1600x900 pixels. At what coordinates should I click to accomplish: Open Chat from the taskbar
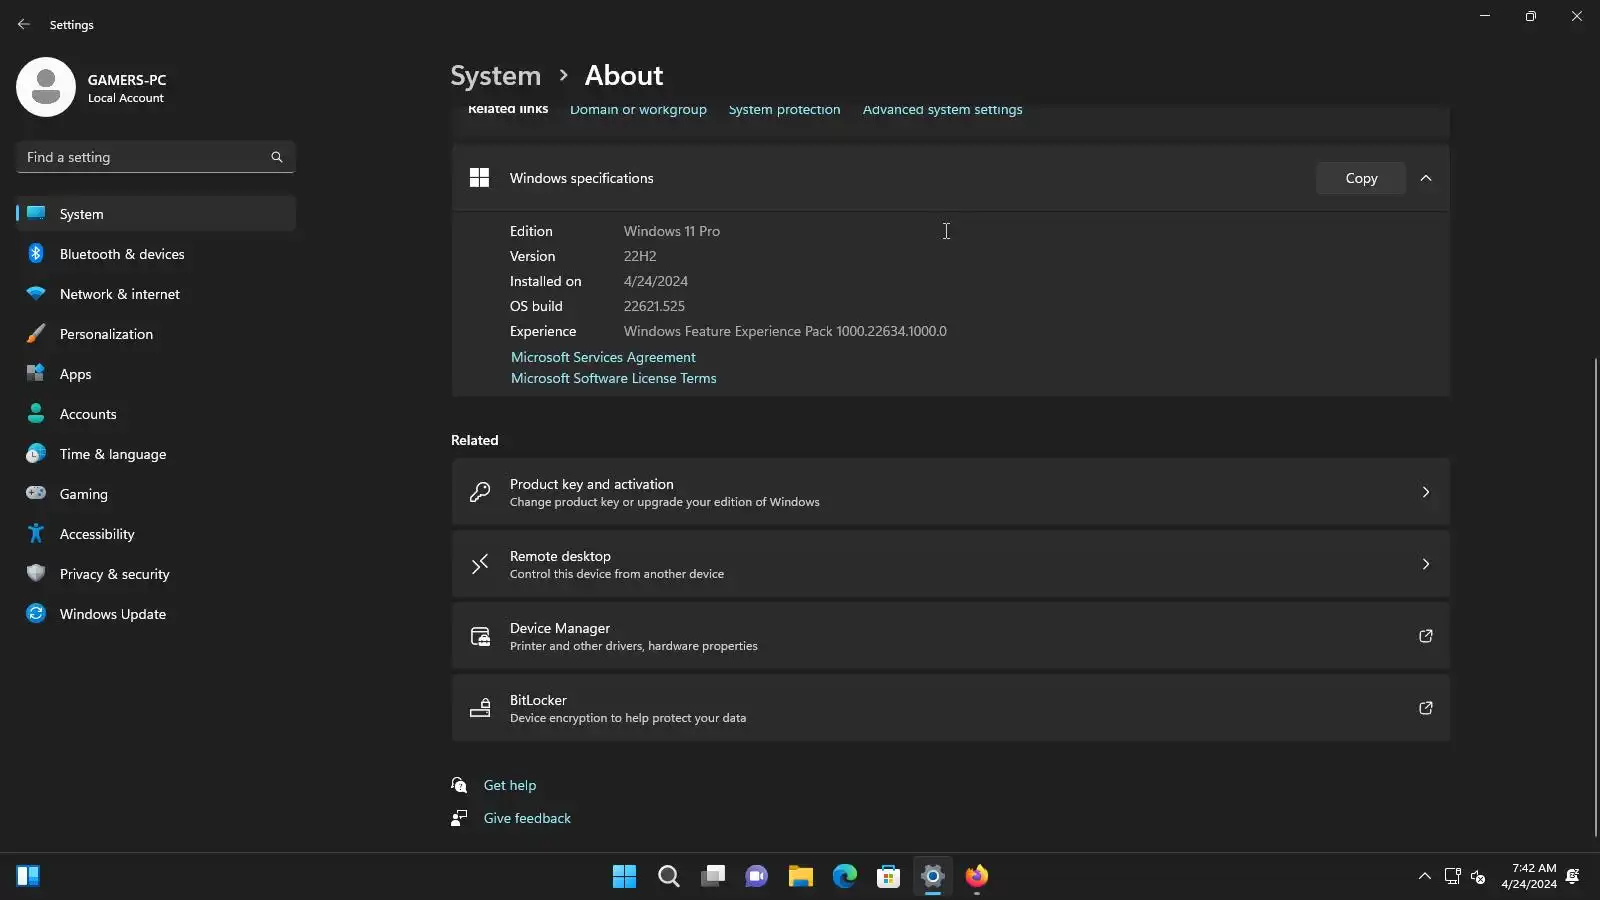757,876
